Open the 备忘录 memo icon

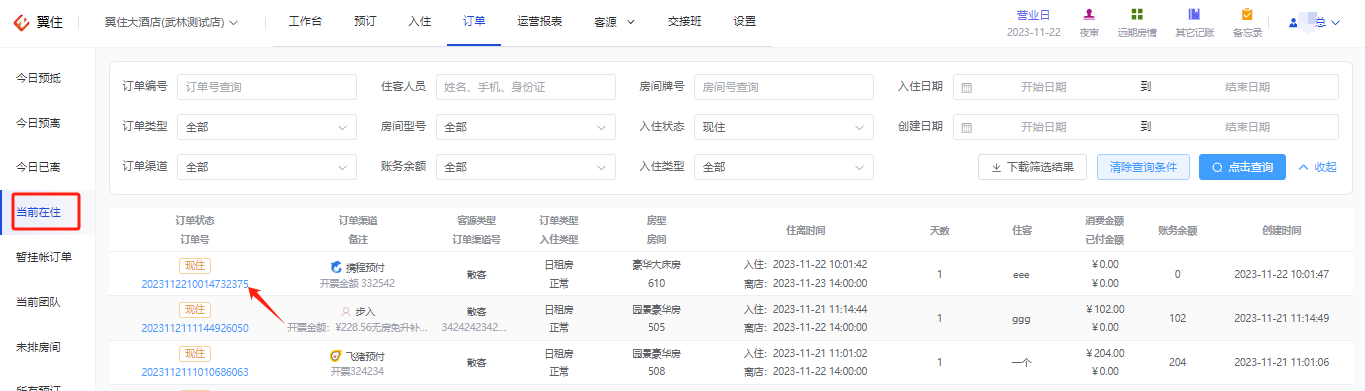click(x=1247, y=14)
